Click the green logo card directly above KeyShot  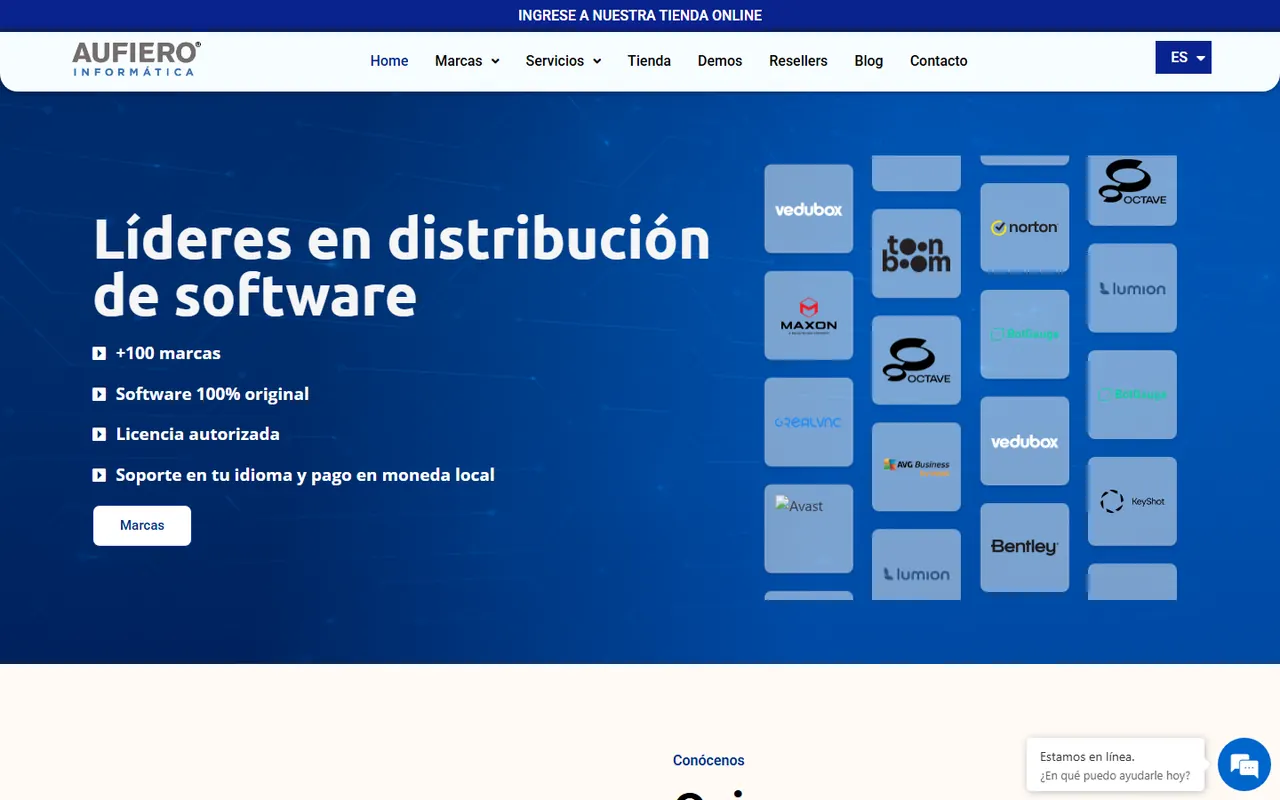(x=1132, y=394)
